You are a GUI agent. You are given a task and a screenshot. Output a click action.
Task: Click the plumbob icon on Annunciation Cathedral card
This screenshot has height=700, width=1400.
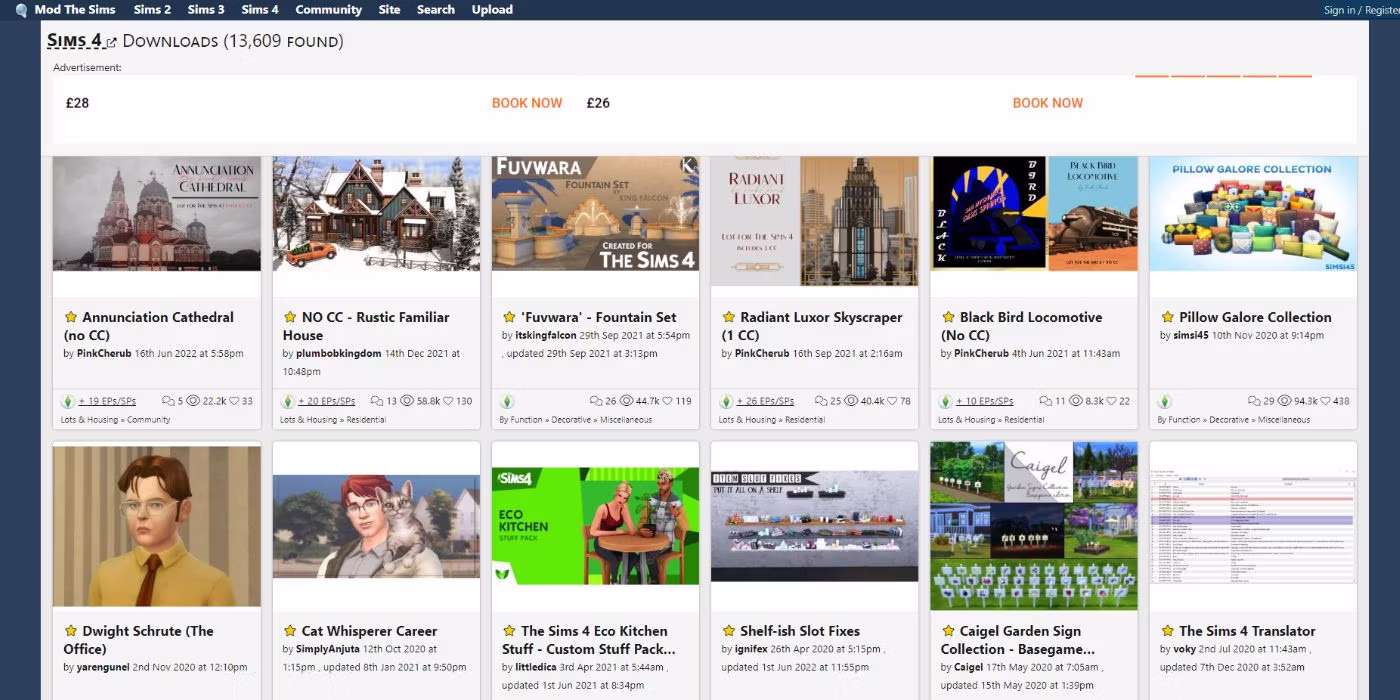[68, 401]
